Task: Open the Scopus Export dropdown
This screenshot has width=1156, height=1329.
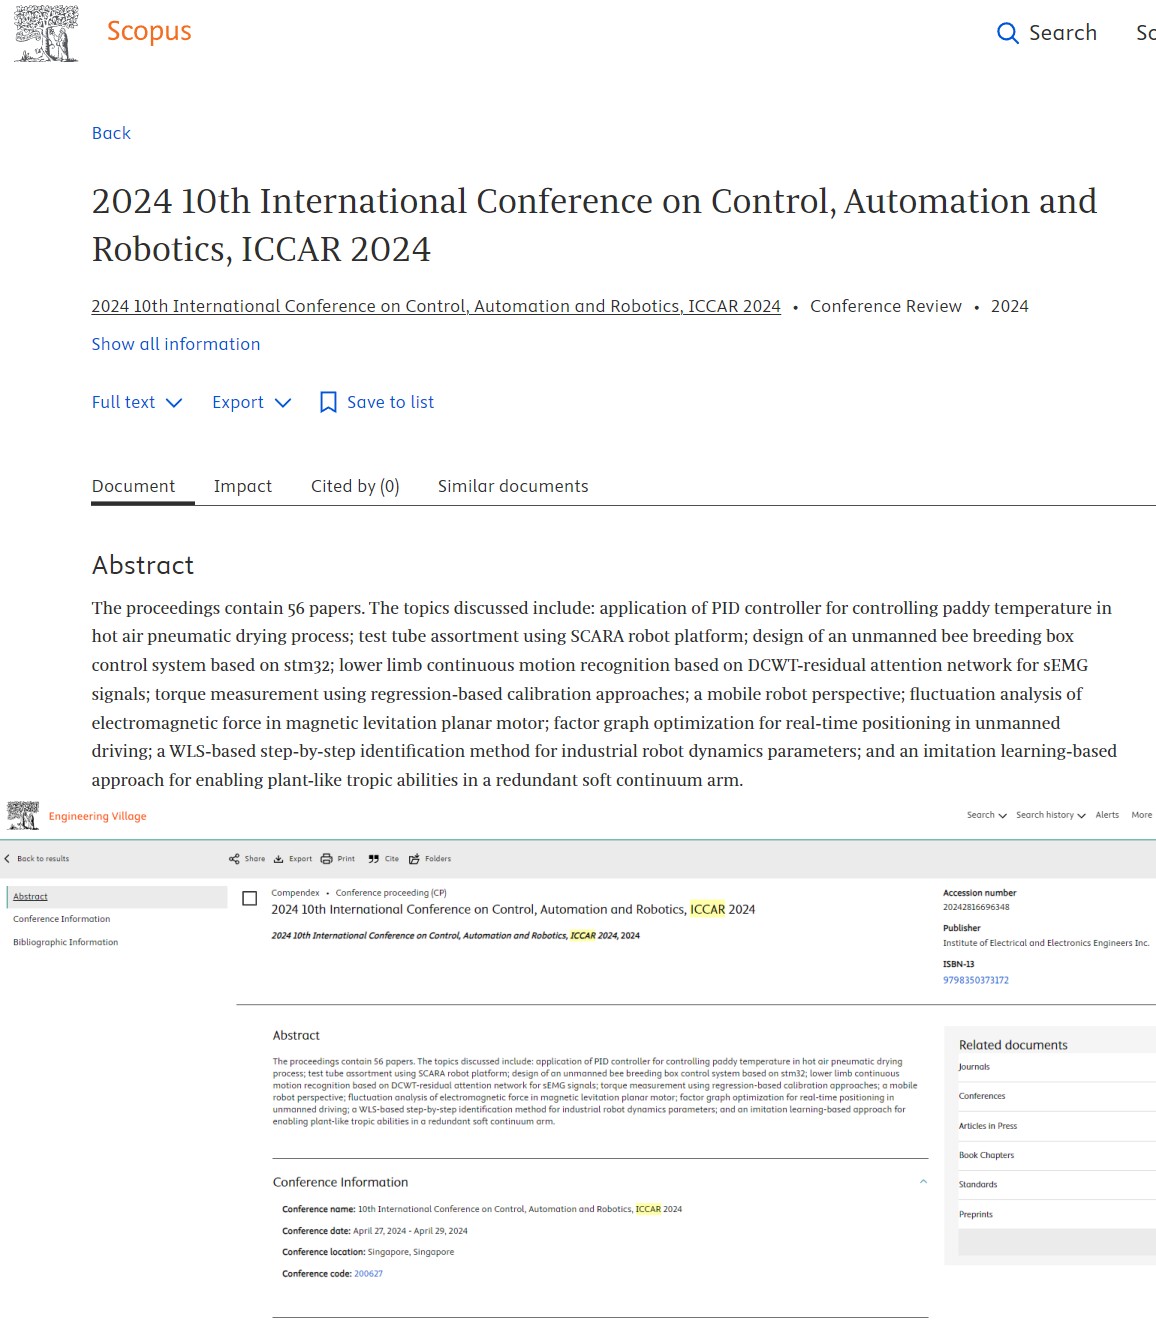Action: 251,402
